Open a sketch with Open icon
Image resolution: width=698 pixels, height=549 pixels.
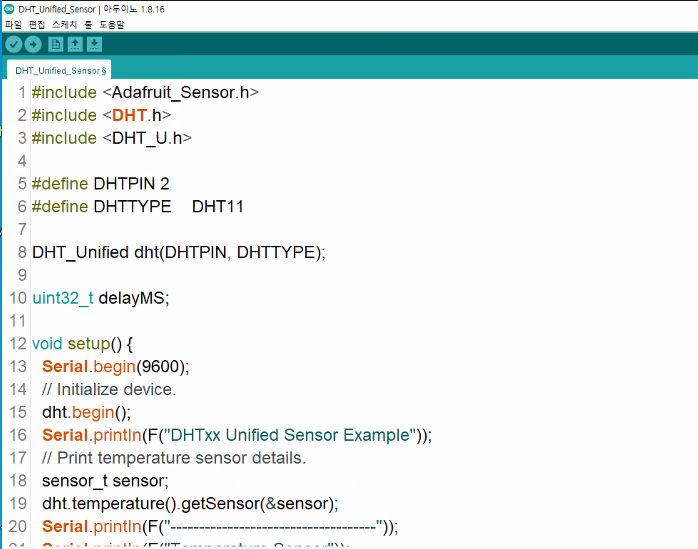coord(75,45)
